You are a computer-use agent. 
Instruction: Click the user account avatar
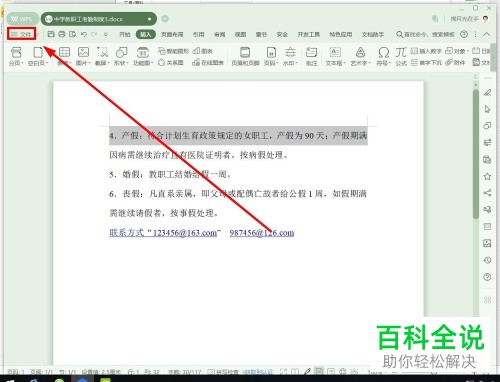click(x=486, y=19)
